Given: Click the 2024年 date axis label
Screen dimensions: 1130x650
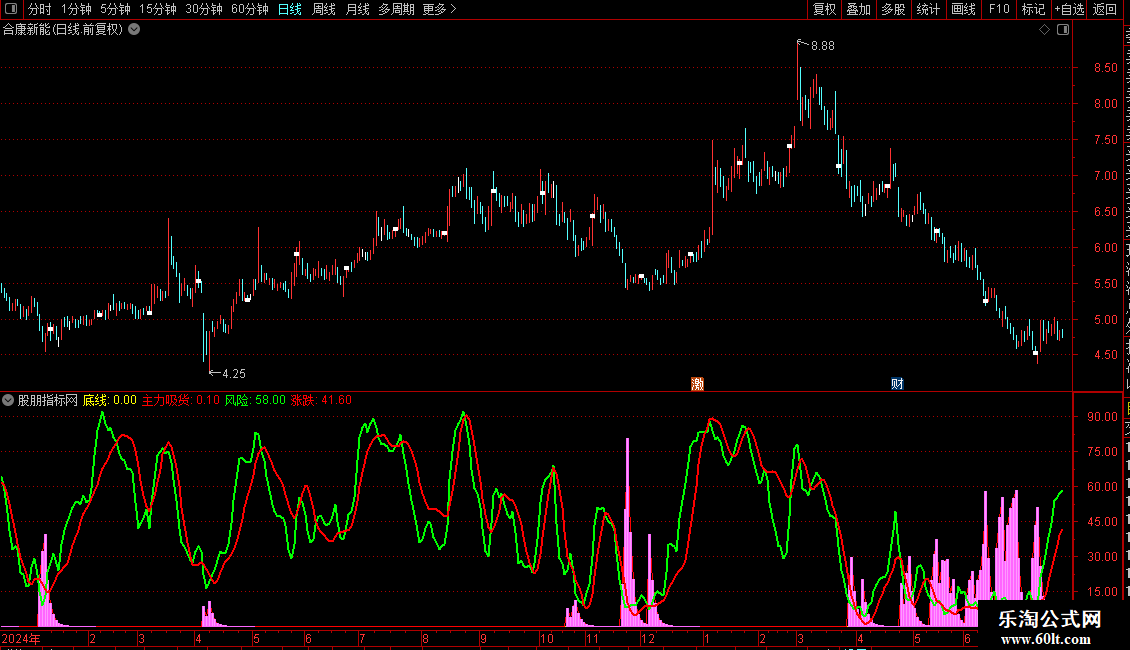Looking at the screenshot, I should pyautogui.click(x=21, y=638).
